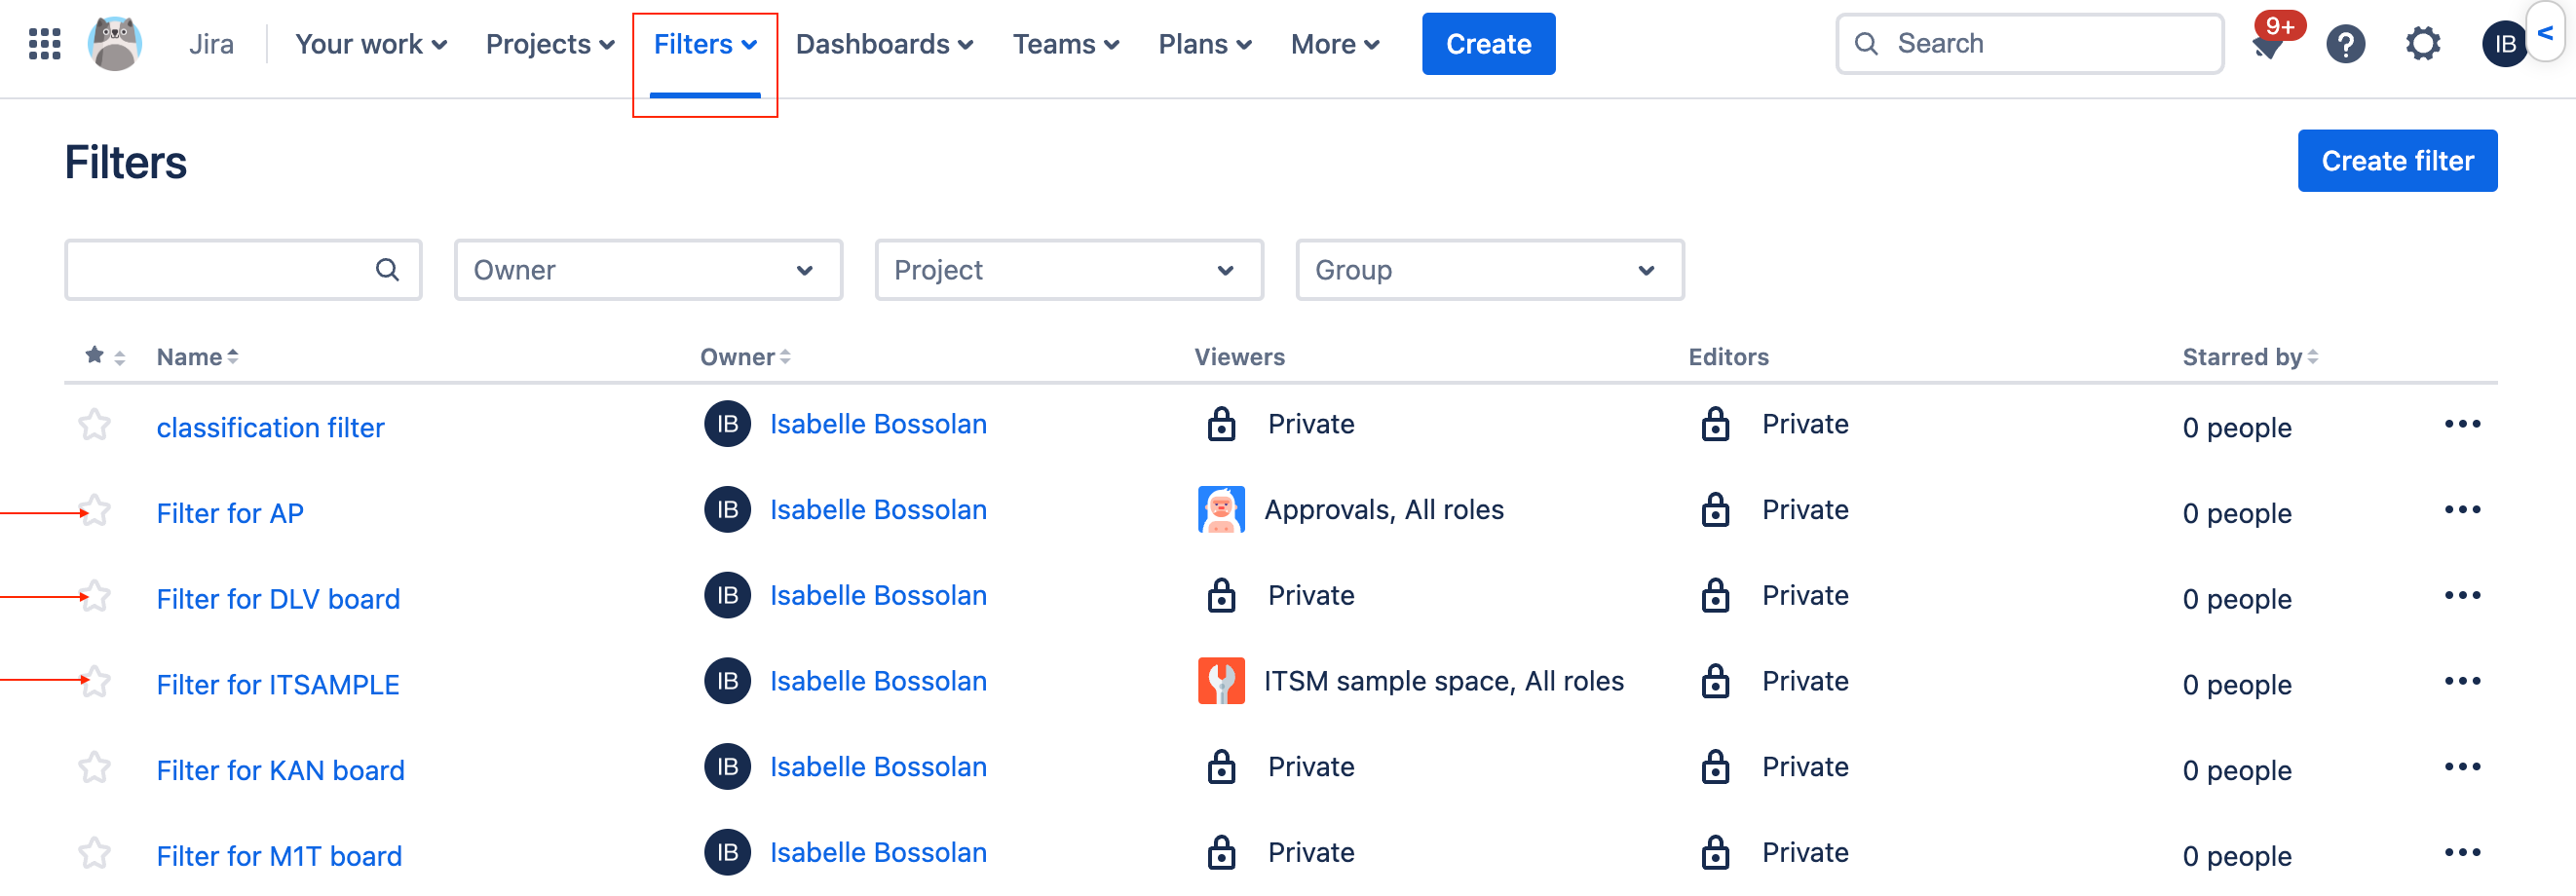Open the Projects menu

(549, 44)
